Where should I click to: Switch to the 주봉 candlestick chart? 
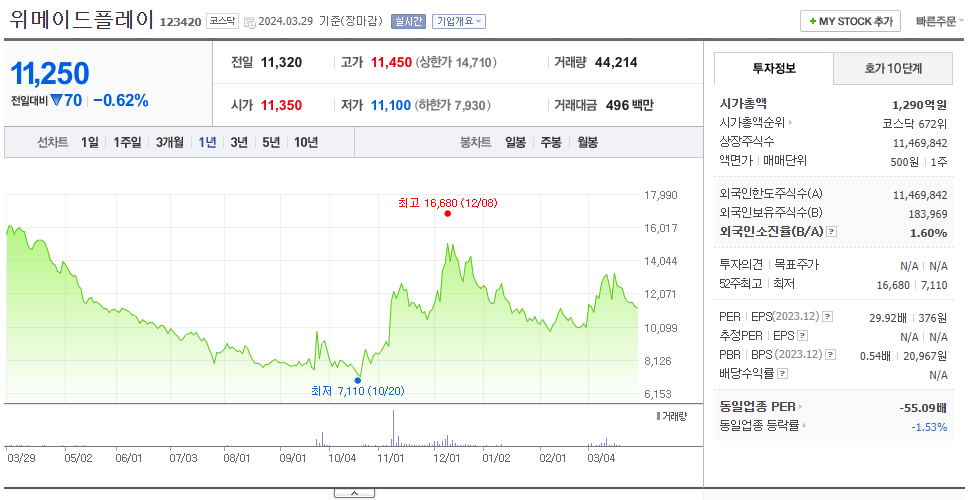(551, 143)
